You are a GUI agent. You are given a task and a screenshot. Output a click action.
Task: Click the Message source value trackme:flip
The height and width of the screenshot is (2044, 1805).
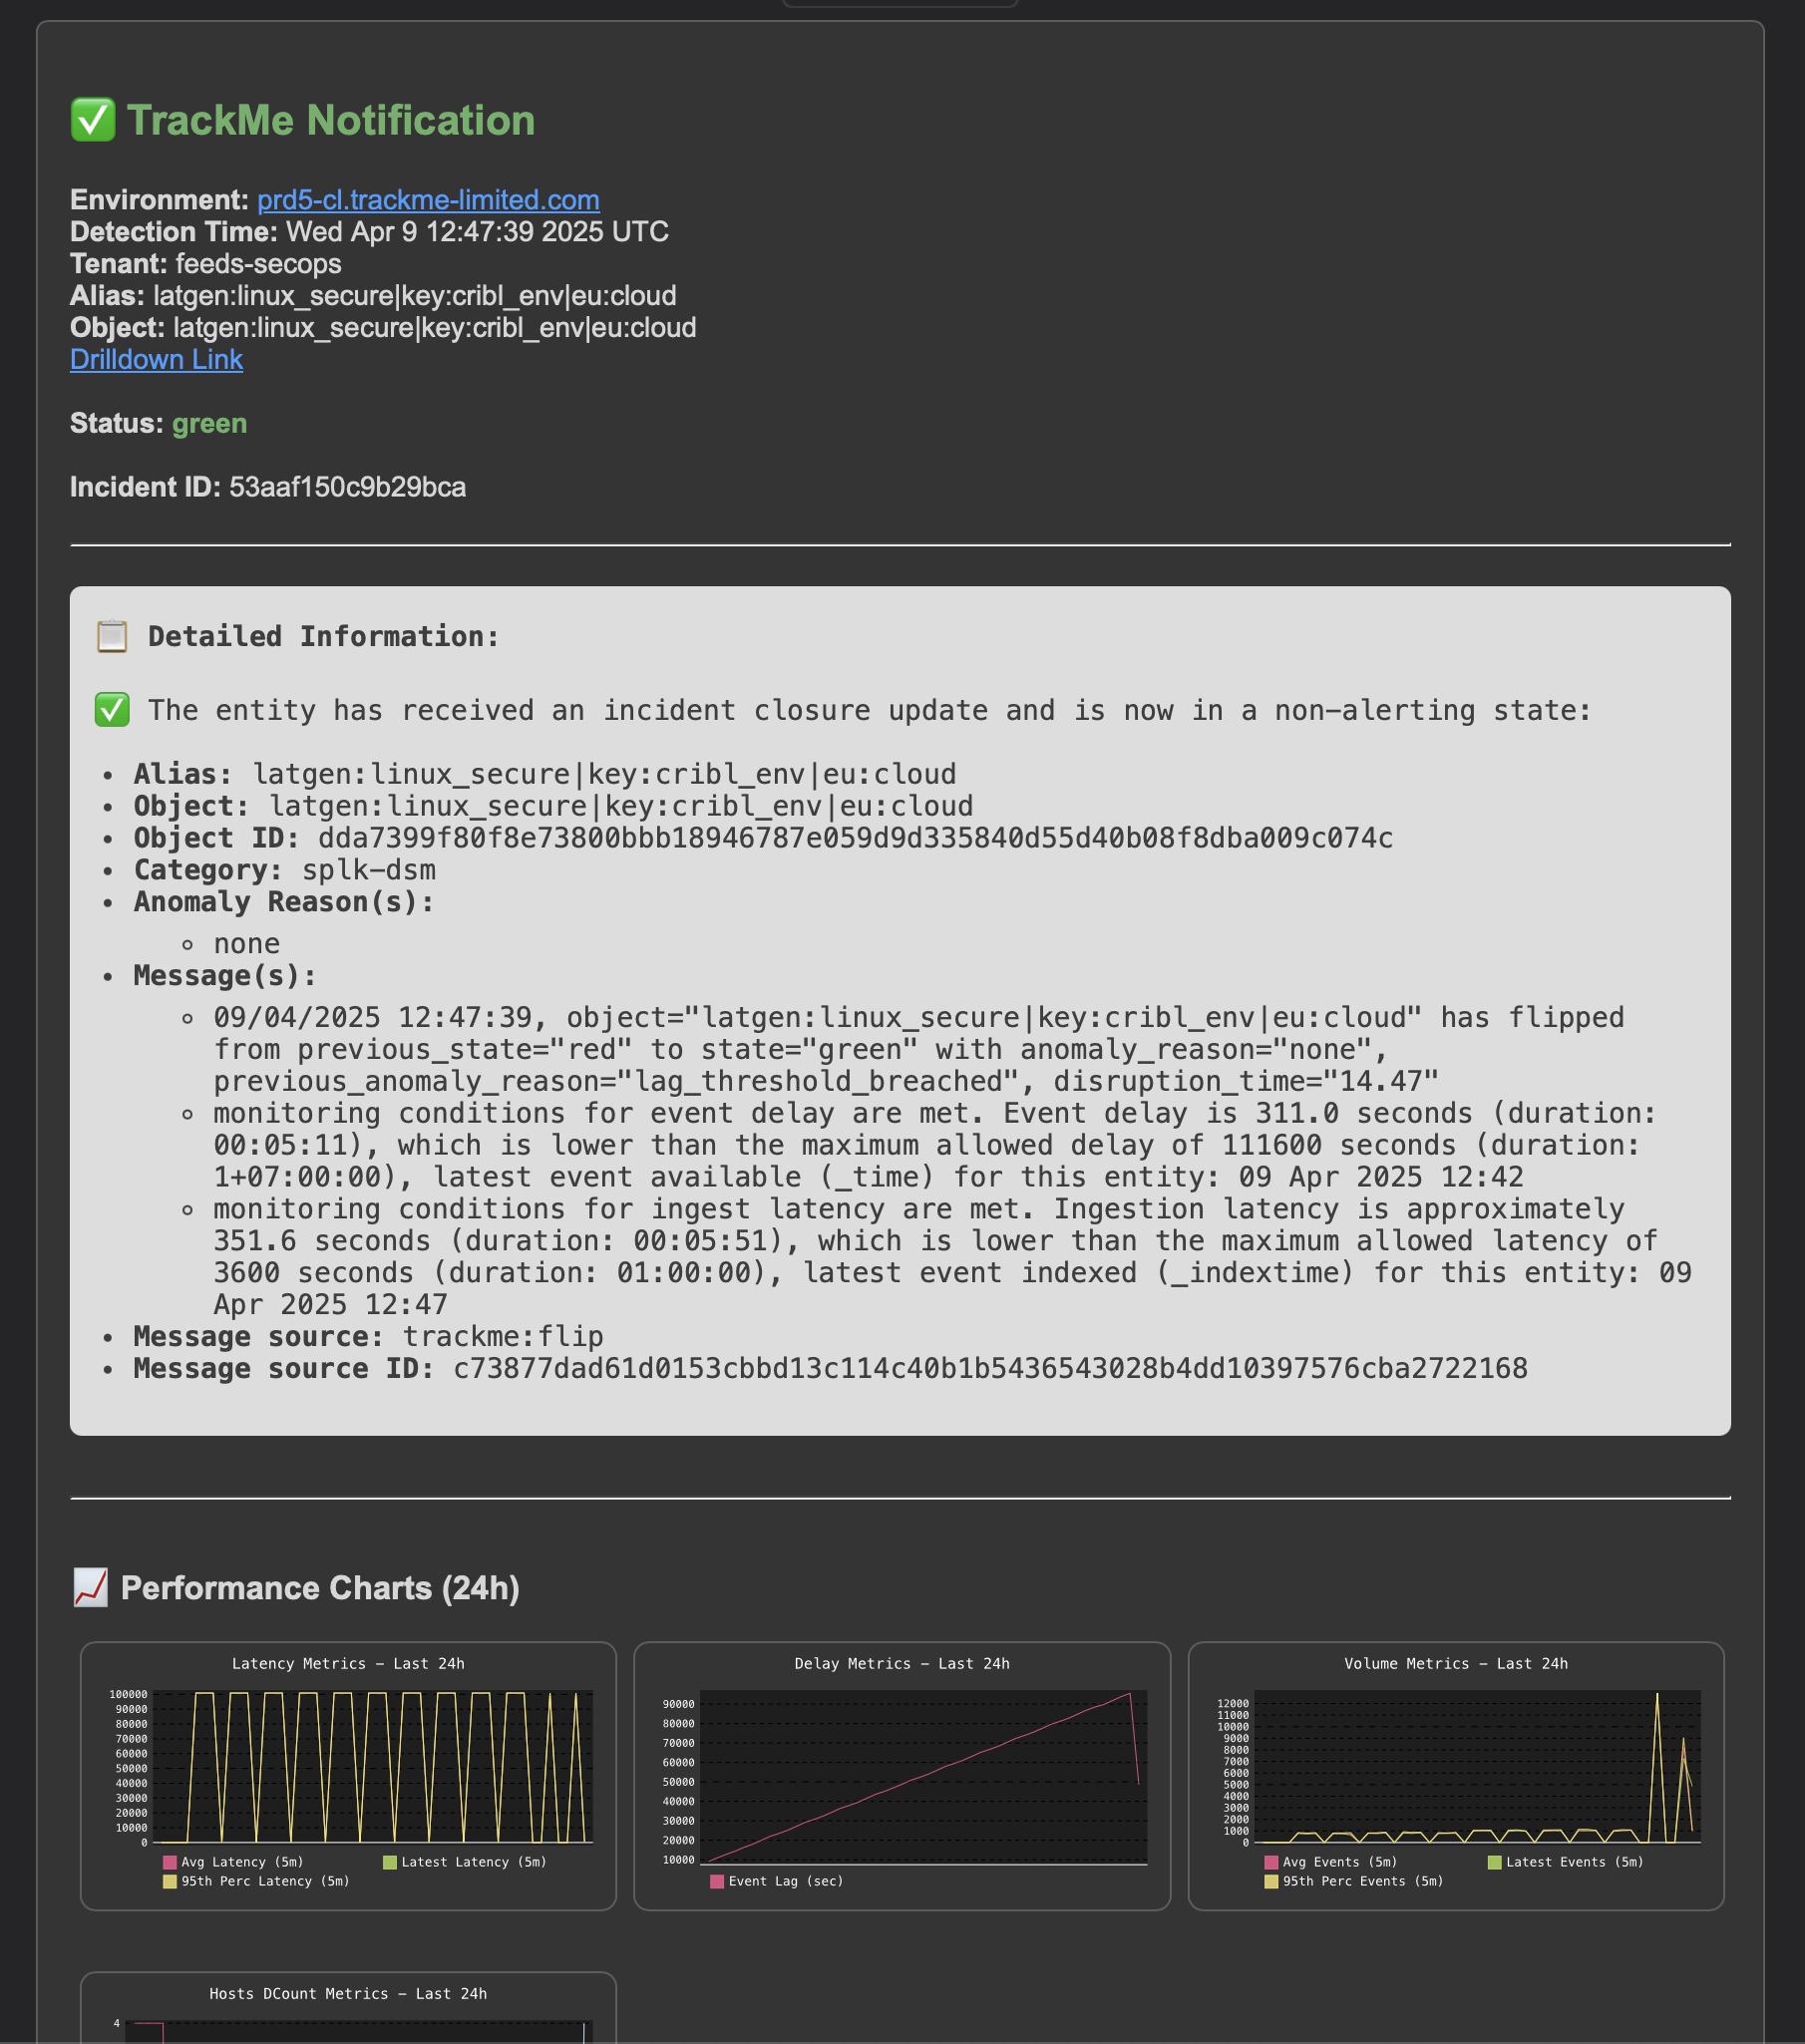point(503,1337)
